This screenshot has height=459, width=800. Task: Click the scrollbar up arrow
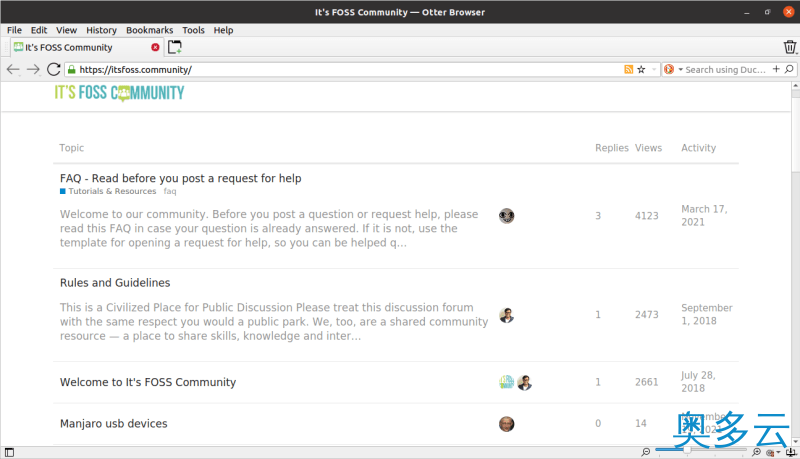(x=795, y=87)
